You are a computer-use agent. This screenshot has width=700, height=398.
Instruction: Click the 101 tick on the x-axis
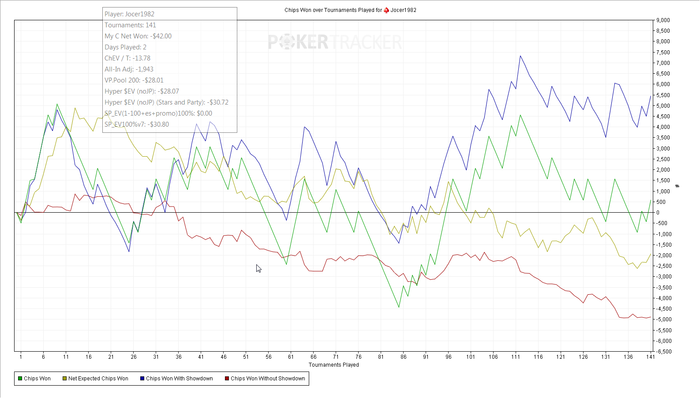pos(471,357)
